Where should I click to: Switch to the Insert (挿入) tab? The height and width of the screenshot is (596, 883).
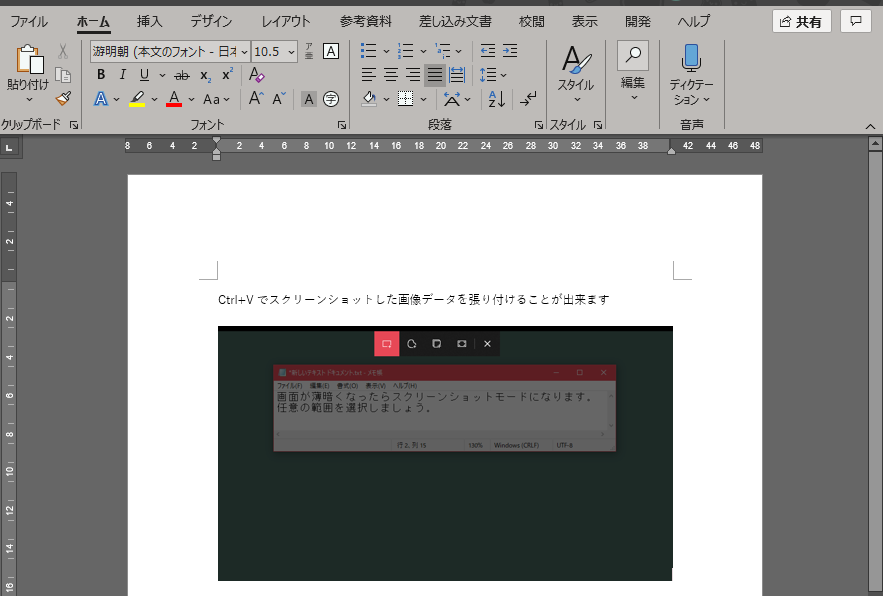pyautogui.click(x=149, y=21)
